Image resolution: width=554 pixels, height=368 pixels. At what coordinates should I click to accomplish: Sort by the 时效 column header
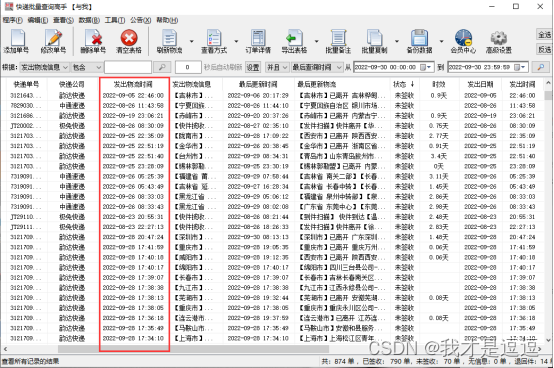[438, 84]
